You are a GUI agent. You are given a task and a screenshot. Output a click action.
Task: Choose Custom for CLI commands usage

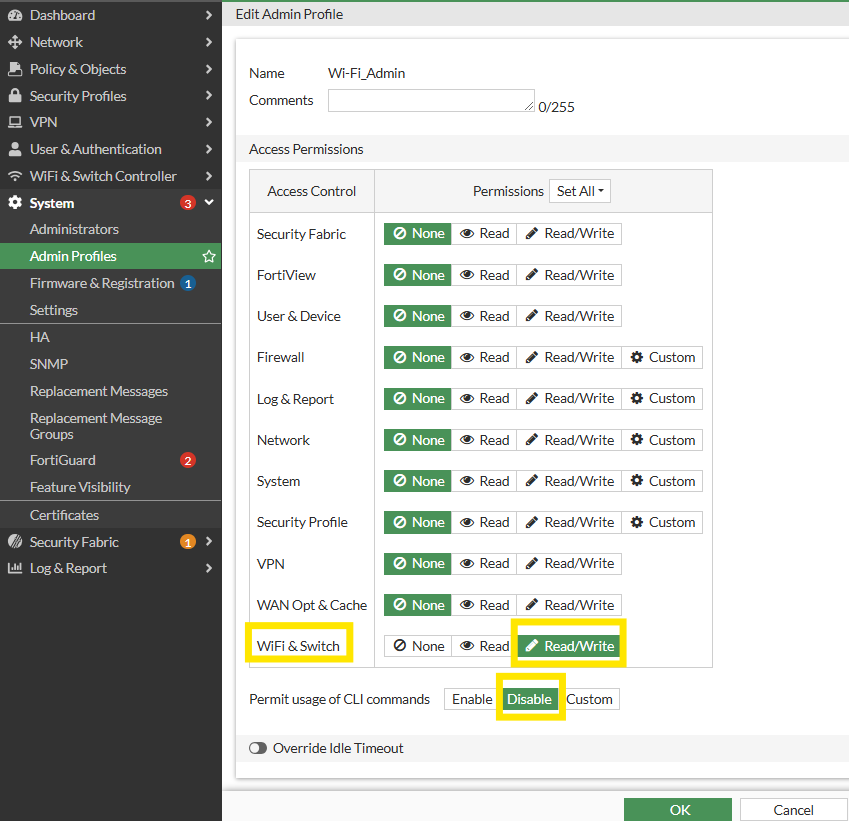click(x=589, y=699)
